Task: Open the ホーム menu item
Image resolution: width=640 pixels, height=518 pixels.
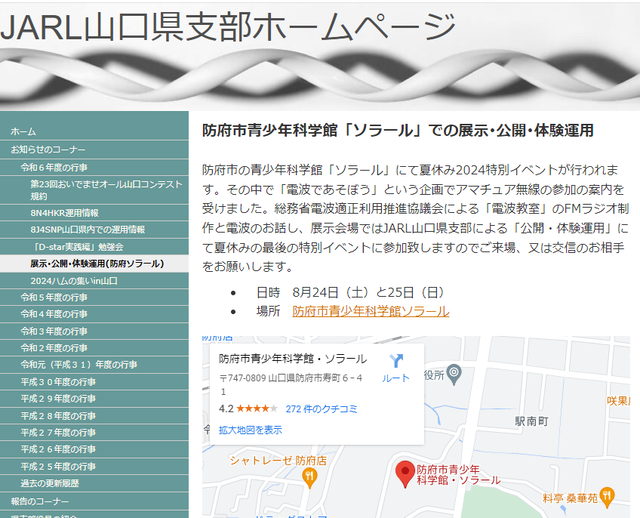Action: pyautogui.click(x=94, y=131)
